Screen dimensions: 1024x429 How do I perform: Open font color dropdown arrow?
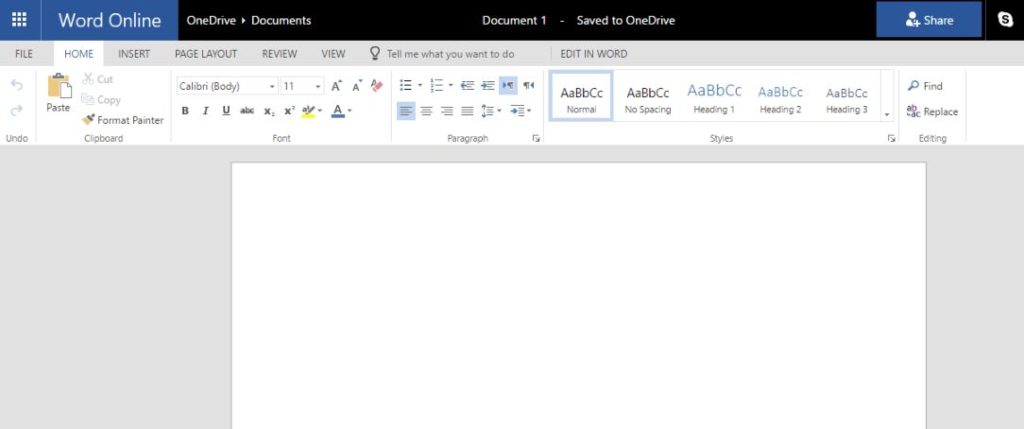(x=349, y=111)
